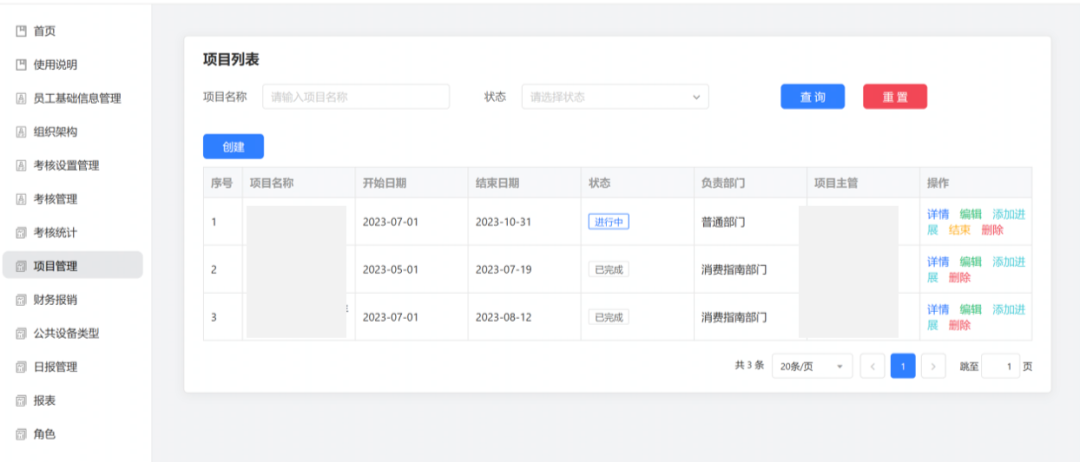Image resolution: width=1080 pixels, height=462 pixels.
Task: Click the 考核设置管理 sidebar icon
Action: (21, 165)
